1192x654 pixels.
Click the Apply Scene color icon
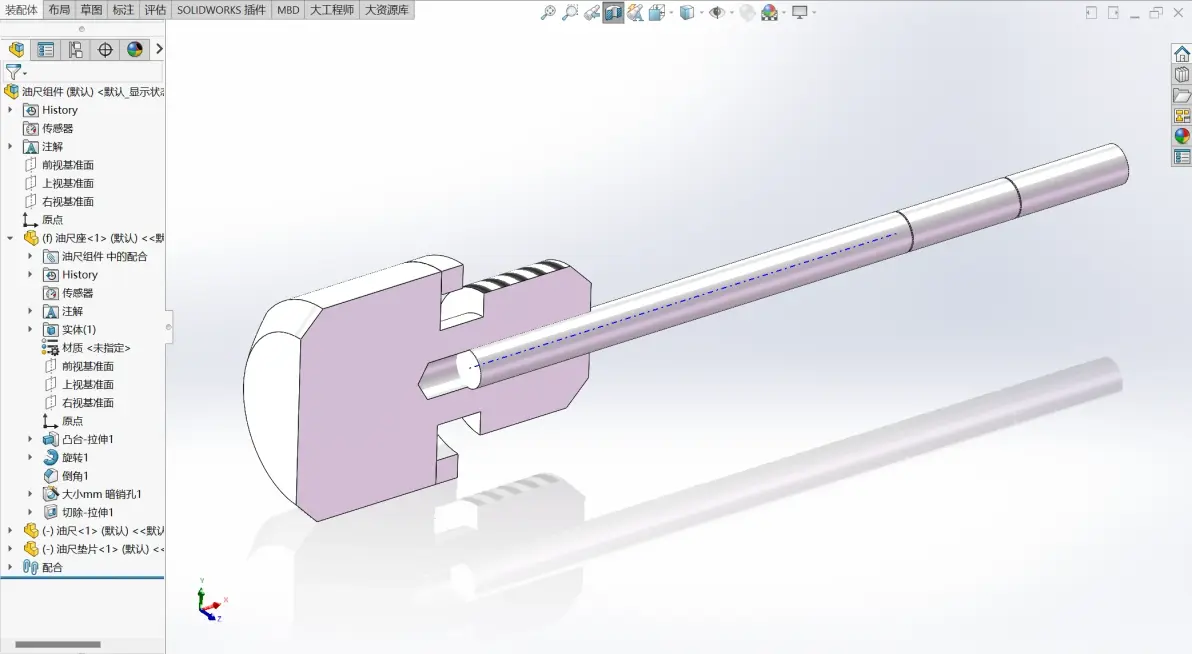point(769,12)
